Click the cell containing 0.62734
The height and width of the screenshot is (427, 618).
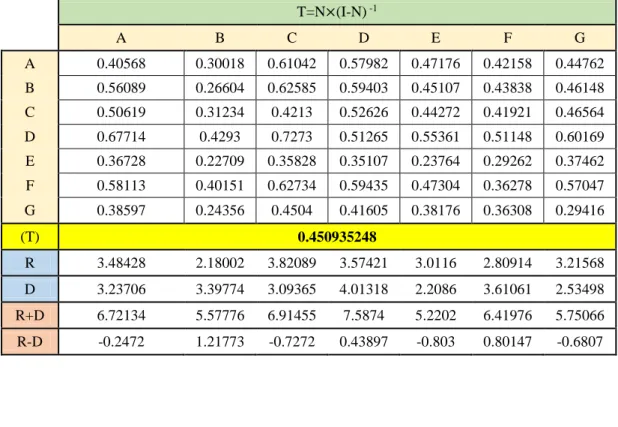tap(292, 186)
